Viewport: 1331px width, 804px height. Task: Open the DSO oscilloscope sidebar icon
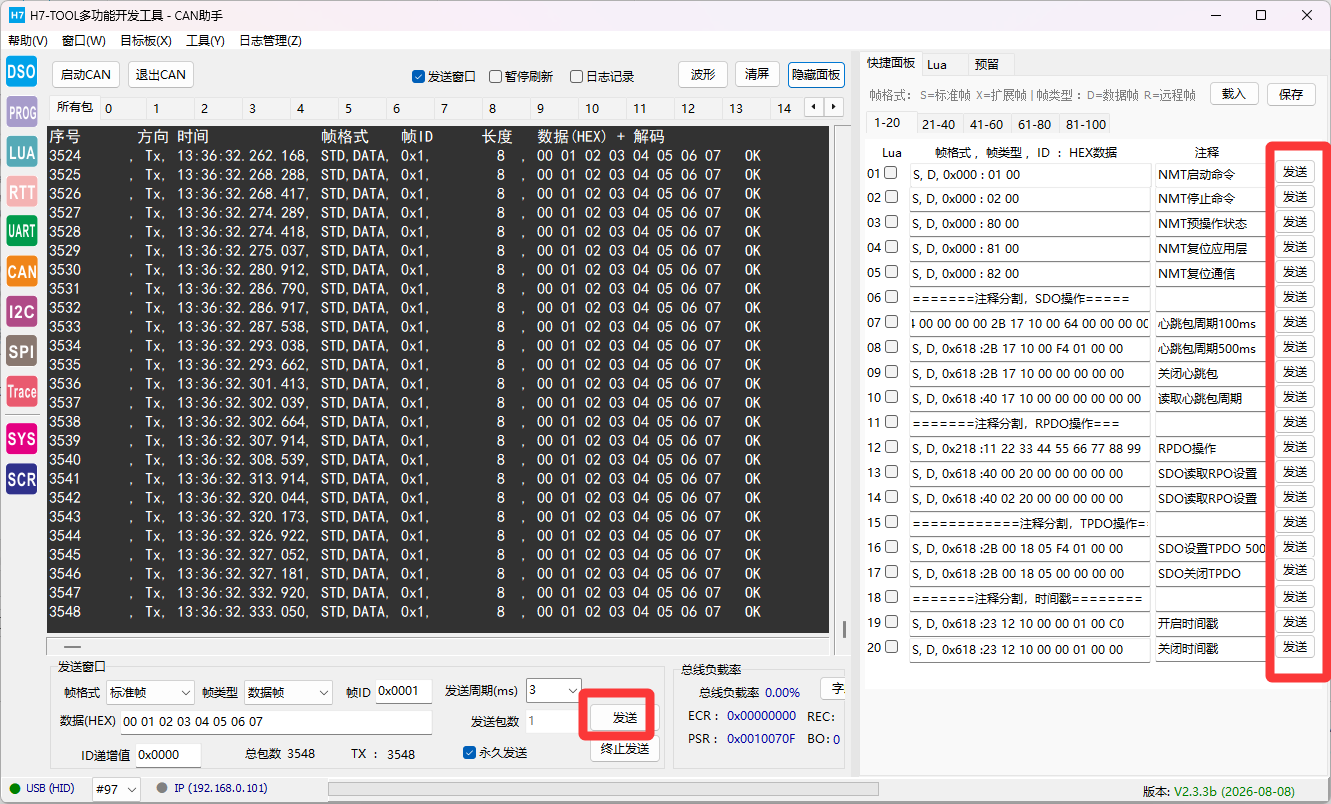22,72
